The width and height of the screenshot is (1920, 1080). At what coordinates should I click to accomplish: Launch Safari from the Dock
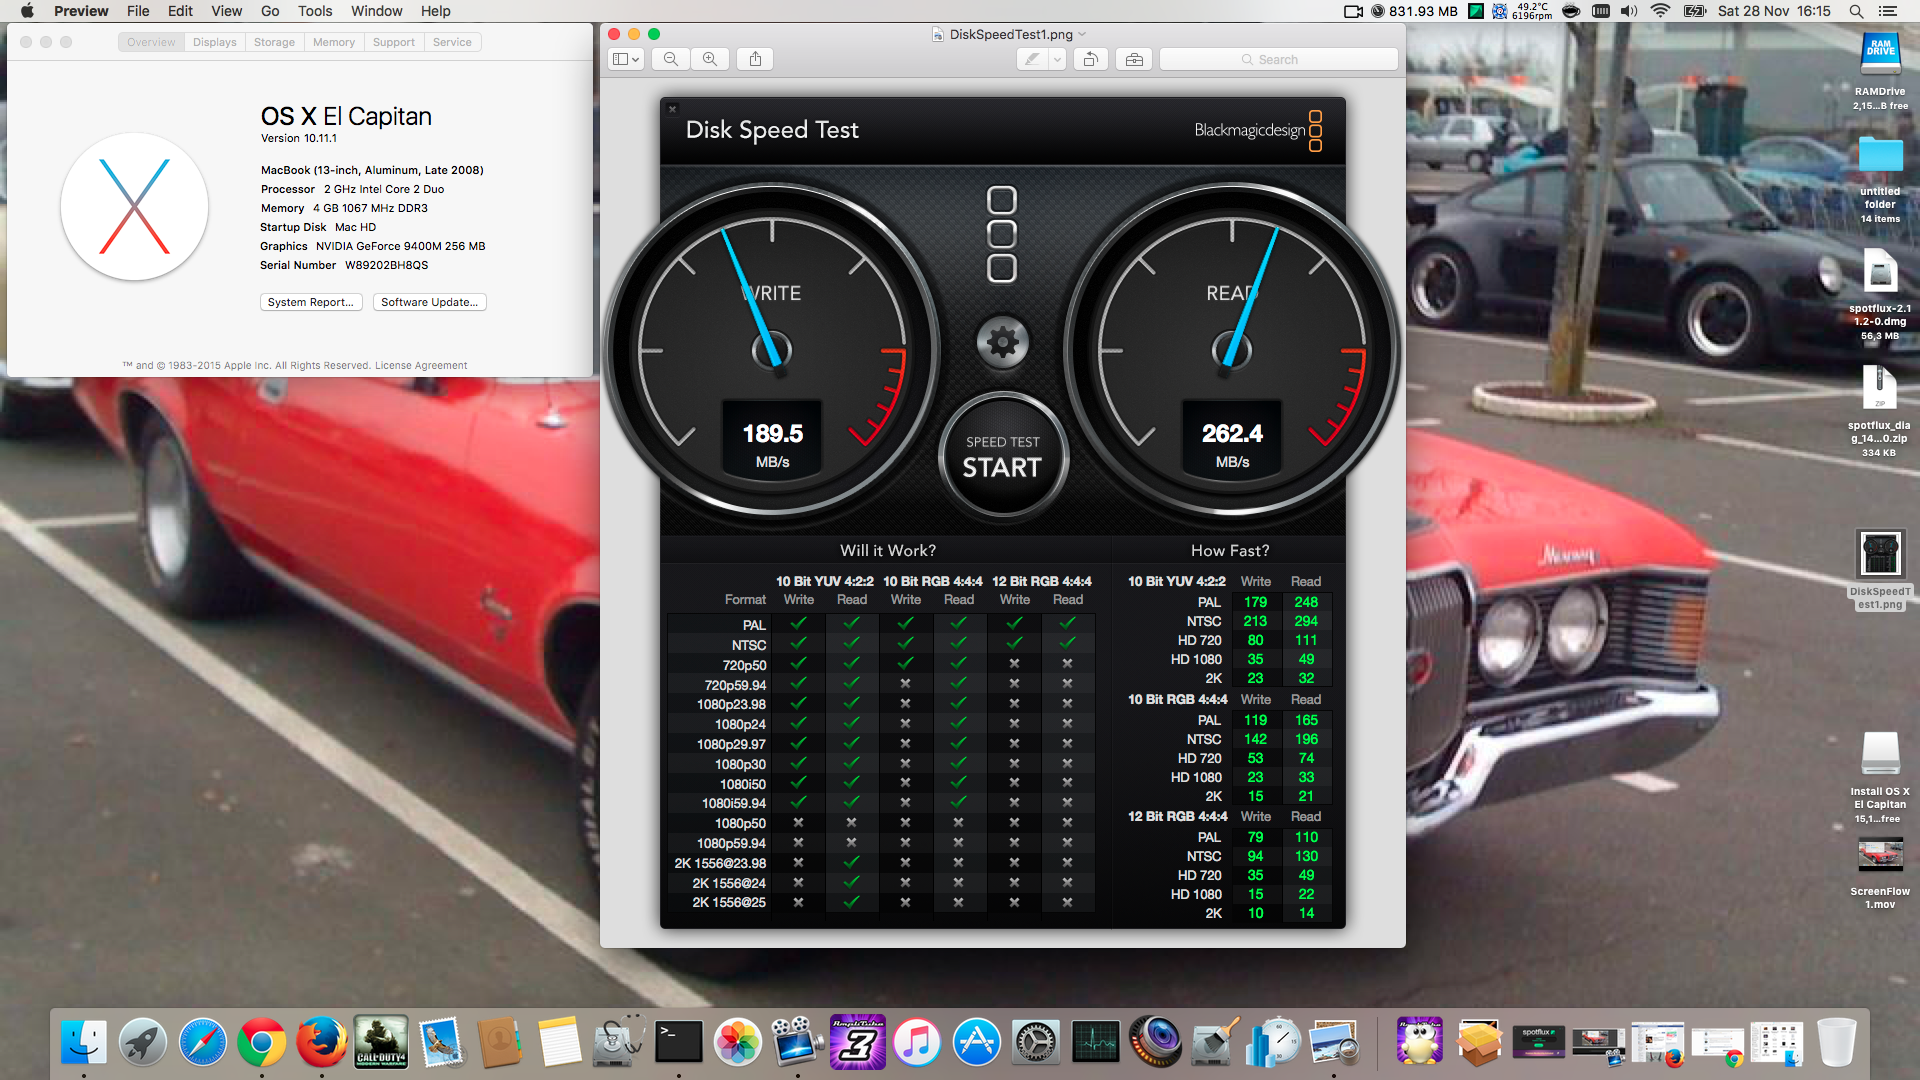(x=203, y=1043)
